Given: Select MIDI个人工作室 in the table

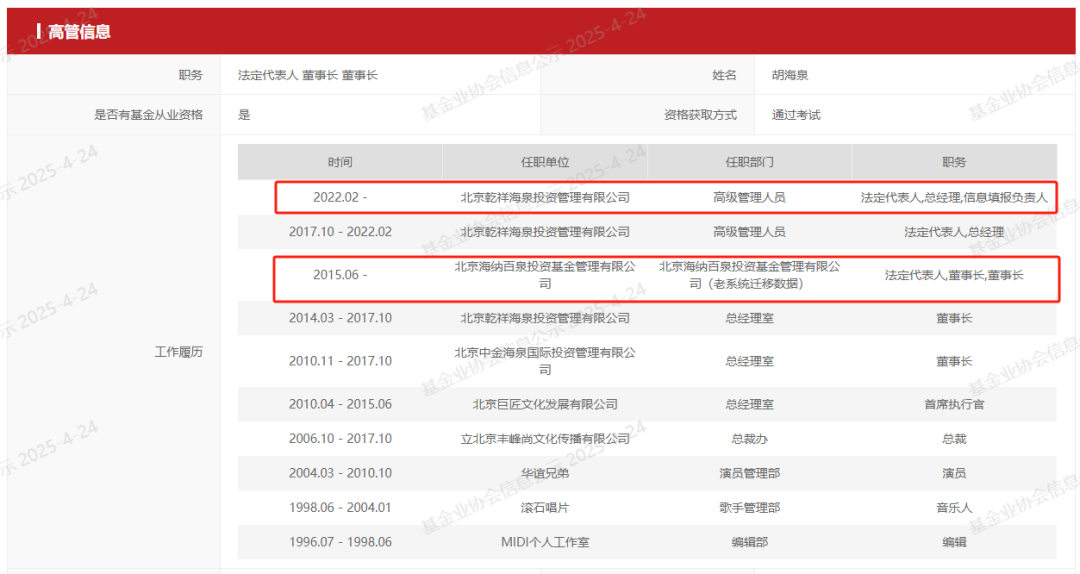Looking at the screenshot, I should tap(545, 542).
